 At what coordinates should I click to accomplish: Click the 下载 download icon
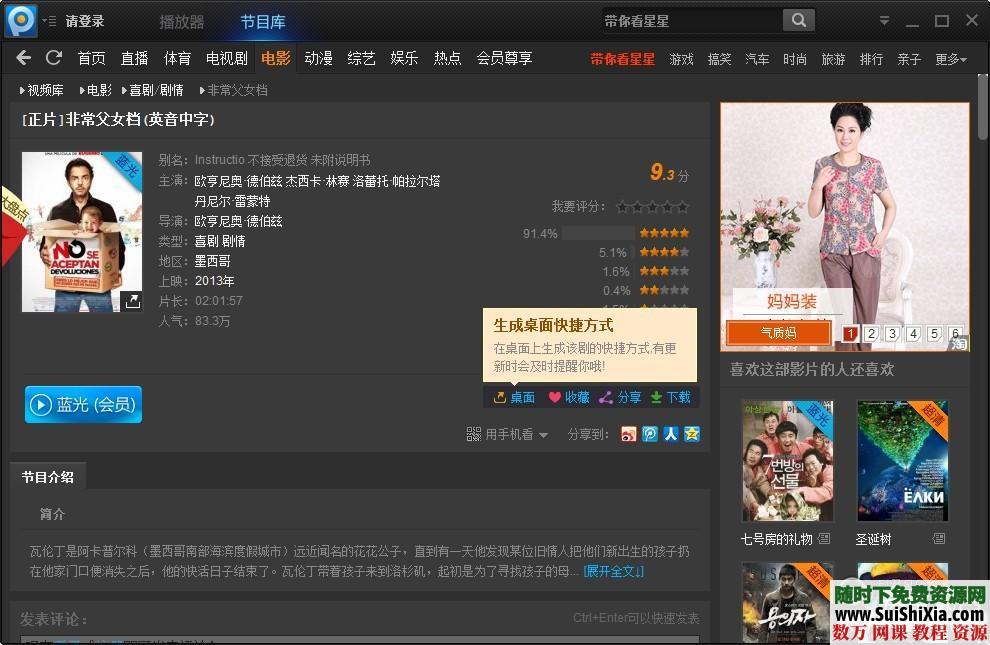tap(671, 397)
